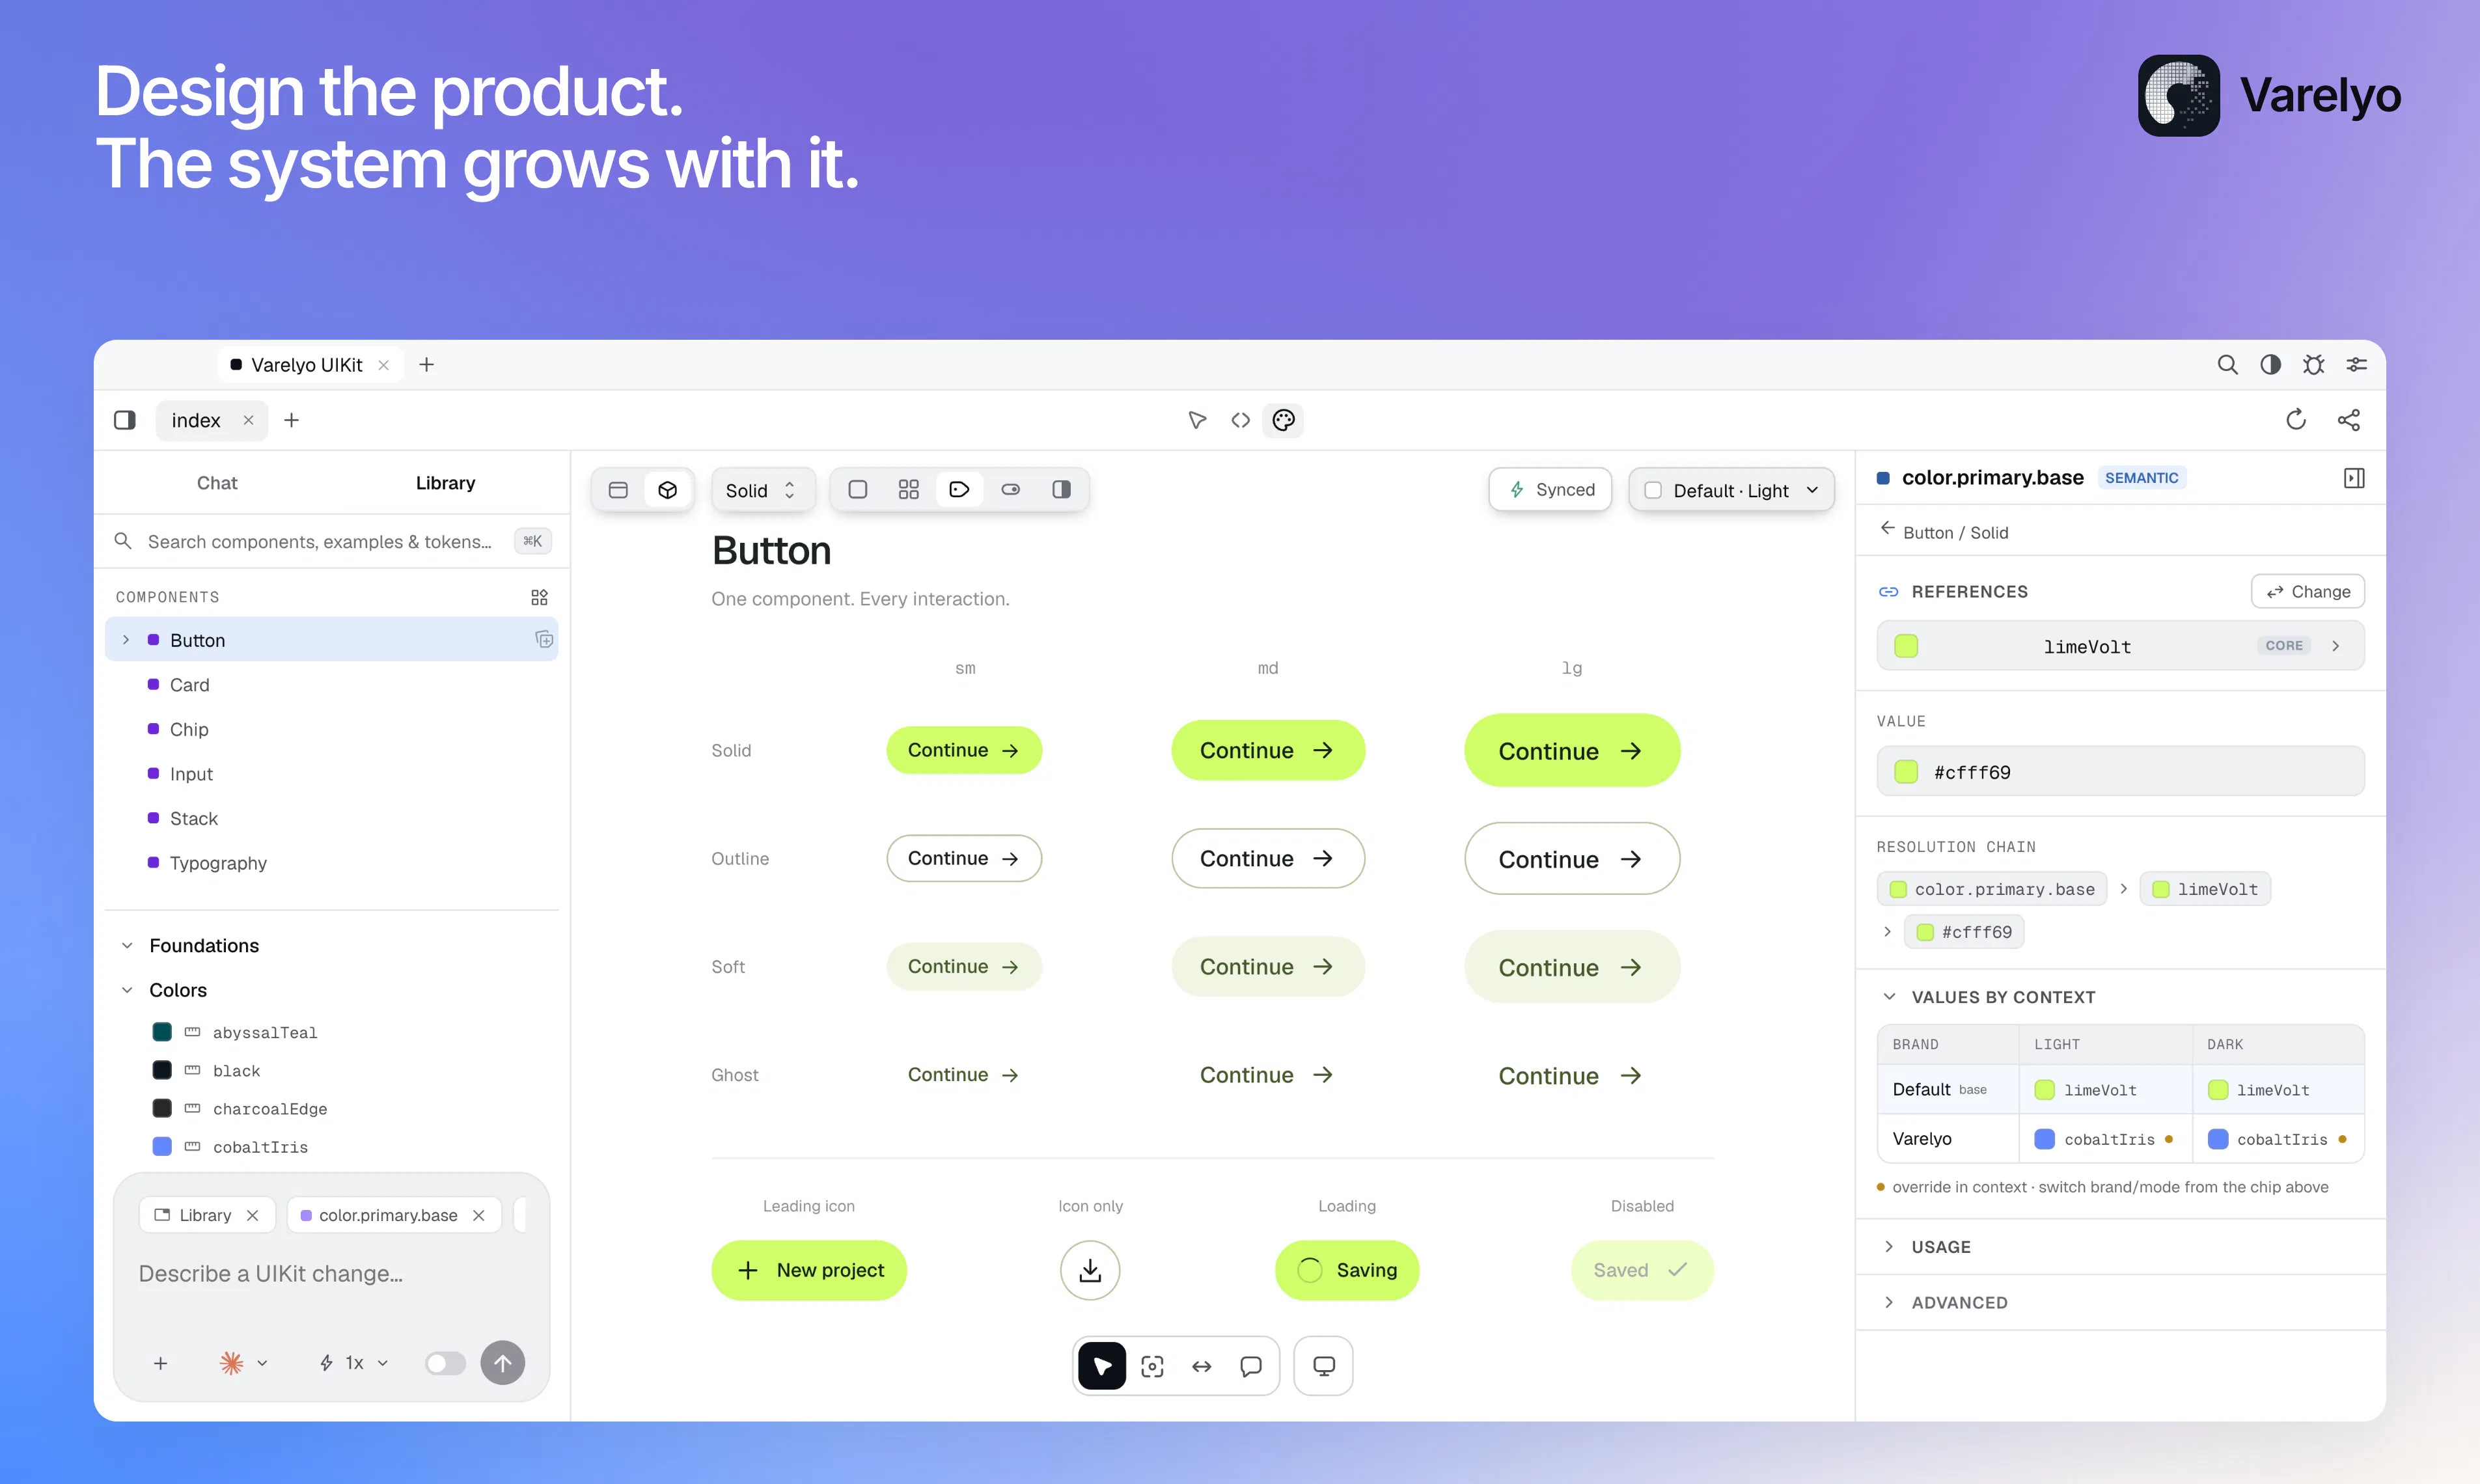Screen dimensions: 2480x1484
Task: Expand the Button tree item chevron
Action: click(126, 640)
